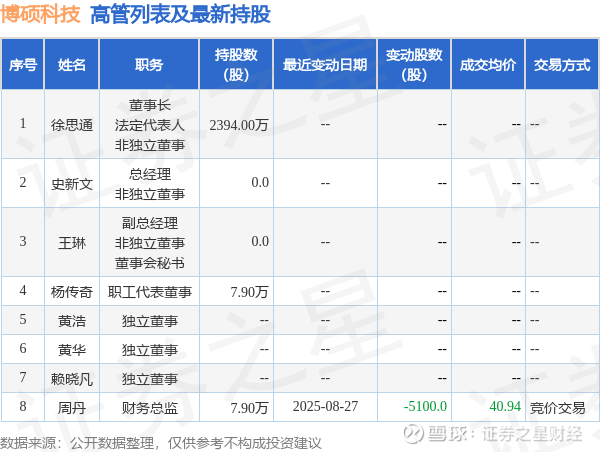Select the 职工代表董事 position cell
The height and width of the screenshot is (452, 600).
(x=150, y=292)
